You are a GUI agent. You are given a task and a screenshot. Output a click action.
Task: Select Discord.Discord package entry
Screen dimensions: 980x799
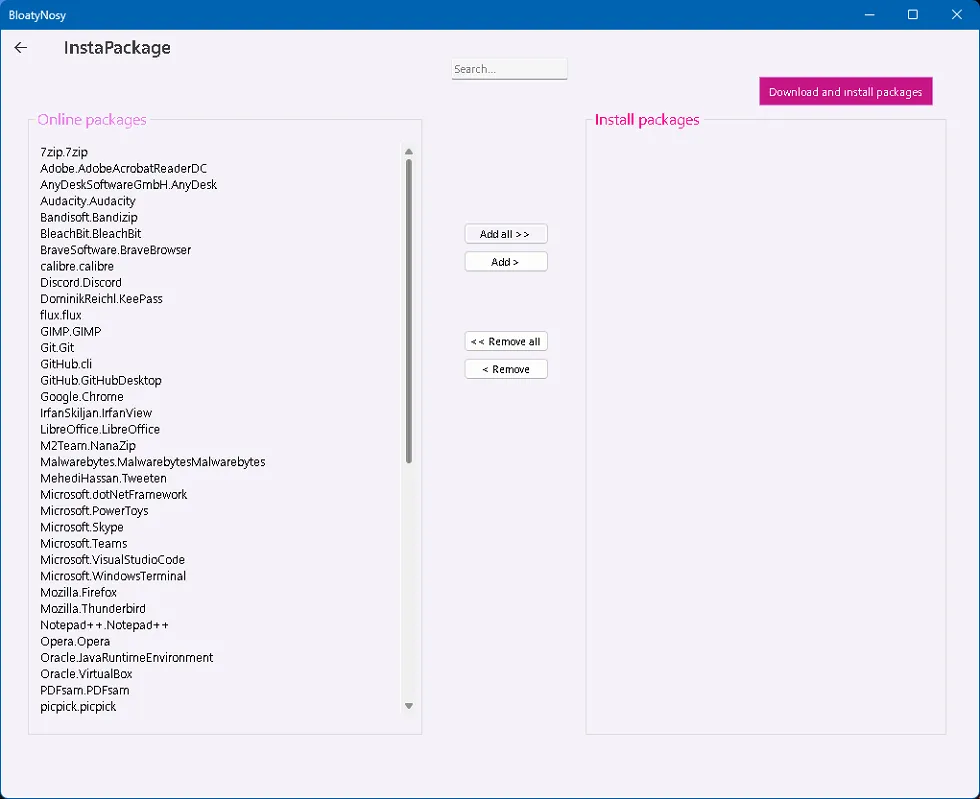(80, 283)
